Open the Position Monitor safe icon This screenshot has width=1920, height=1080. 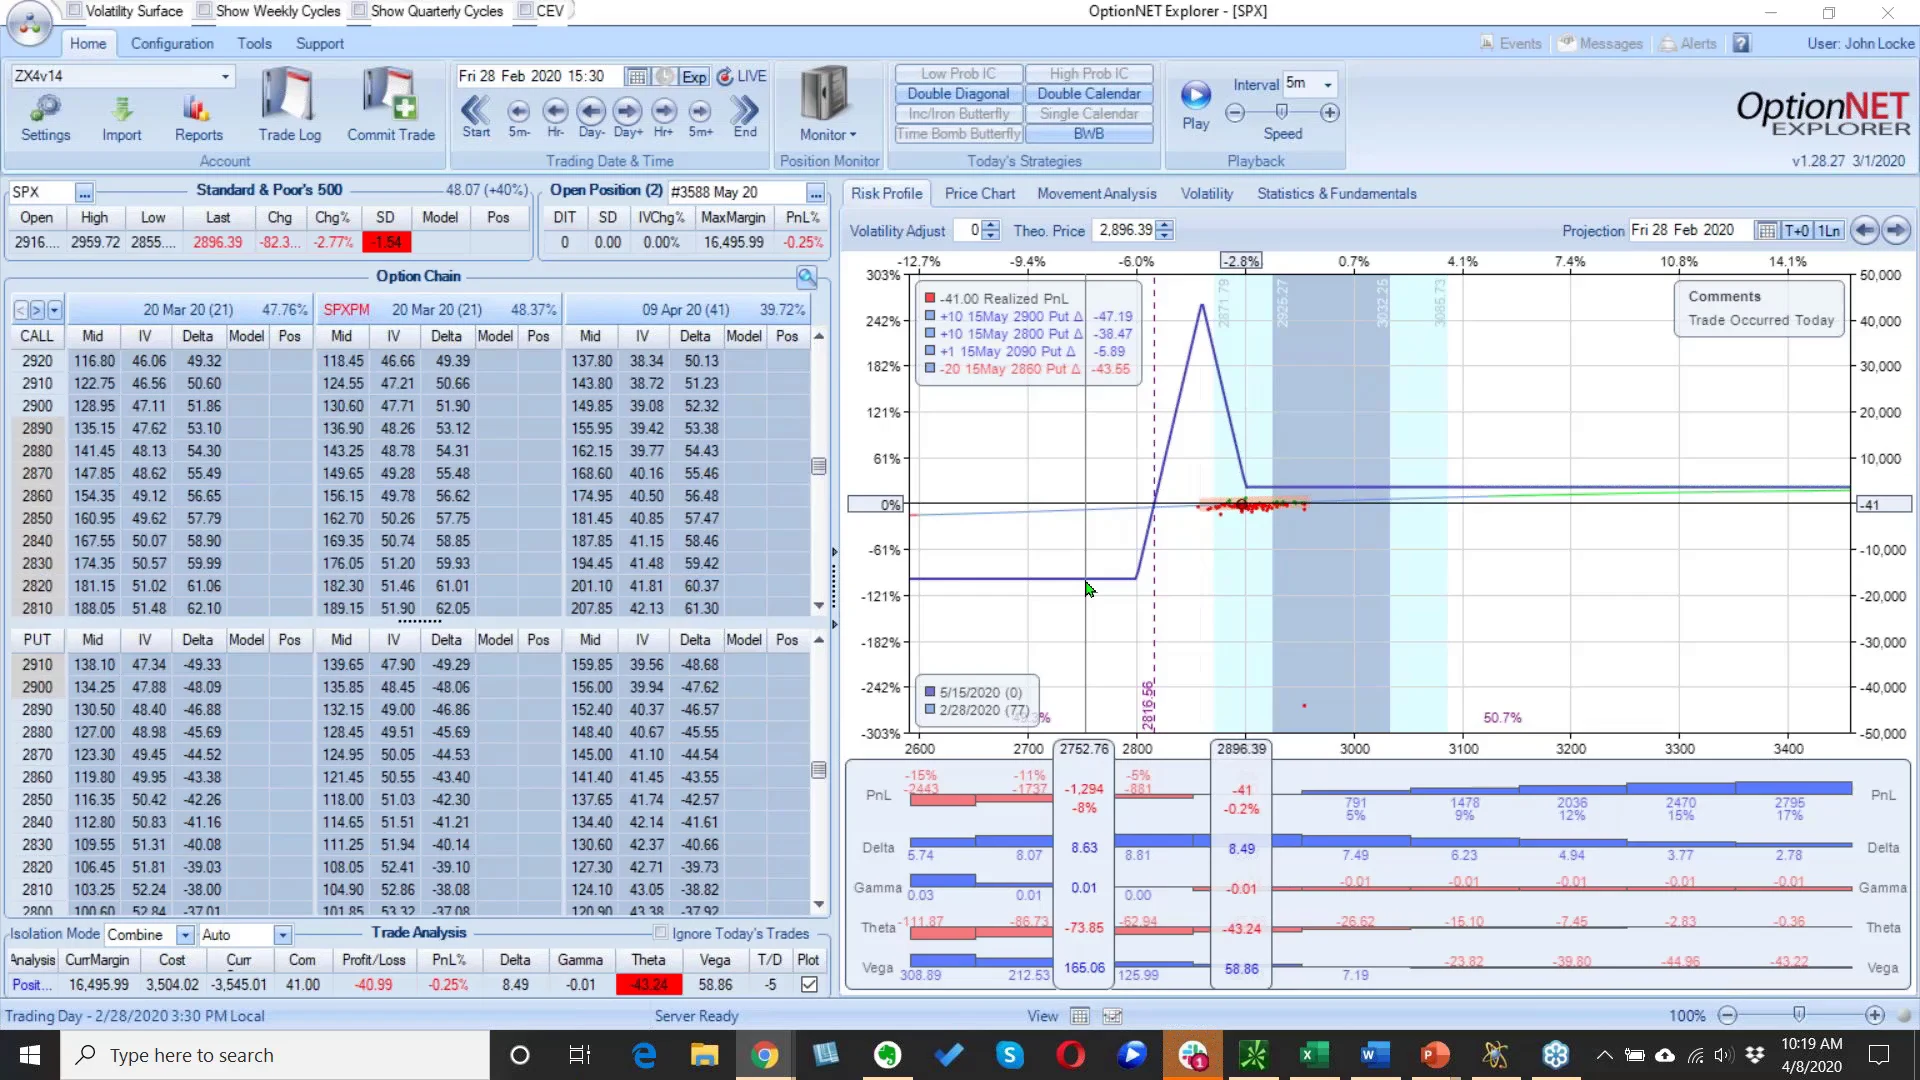pos(826,94)
